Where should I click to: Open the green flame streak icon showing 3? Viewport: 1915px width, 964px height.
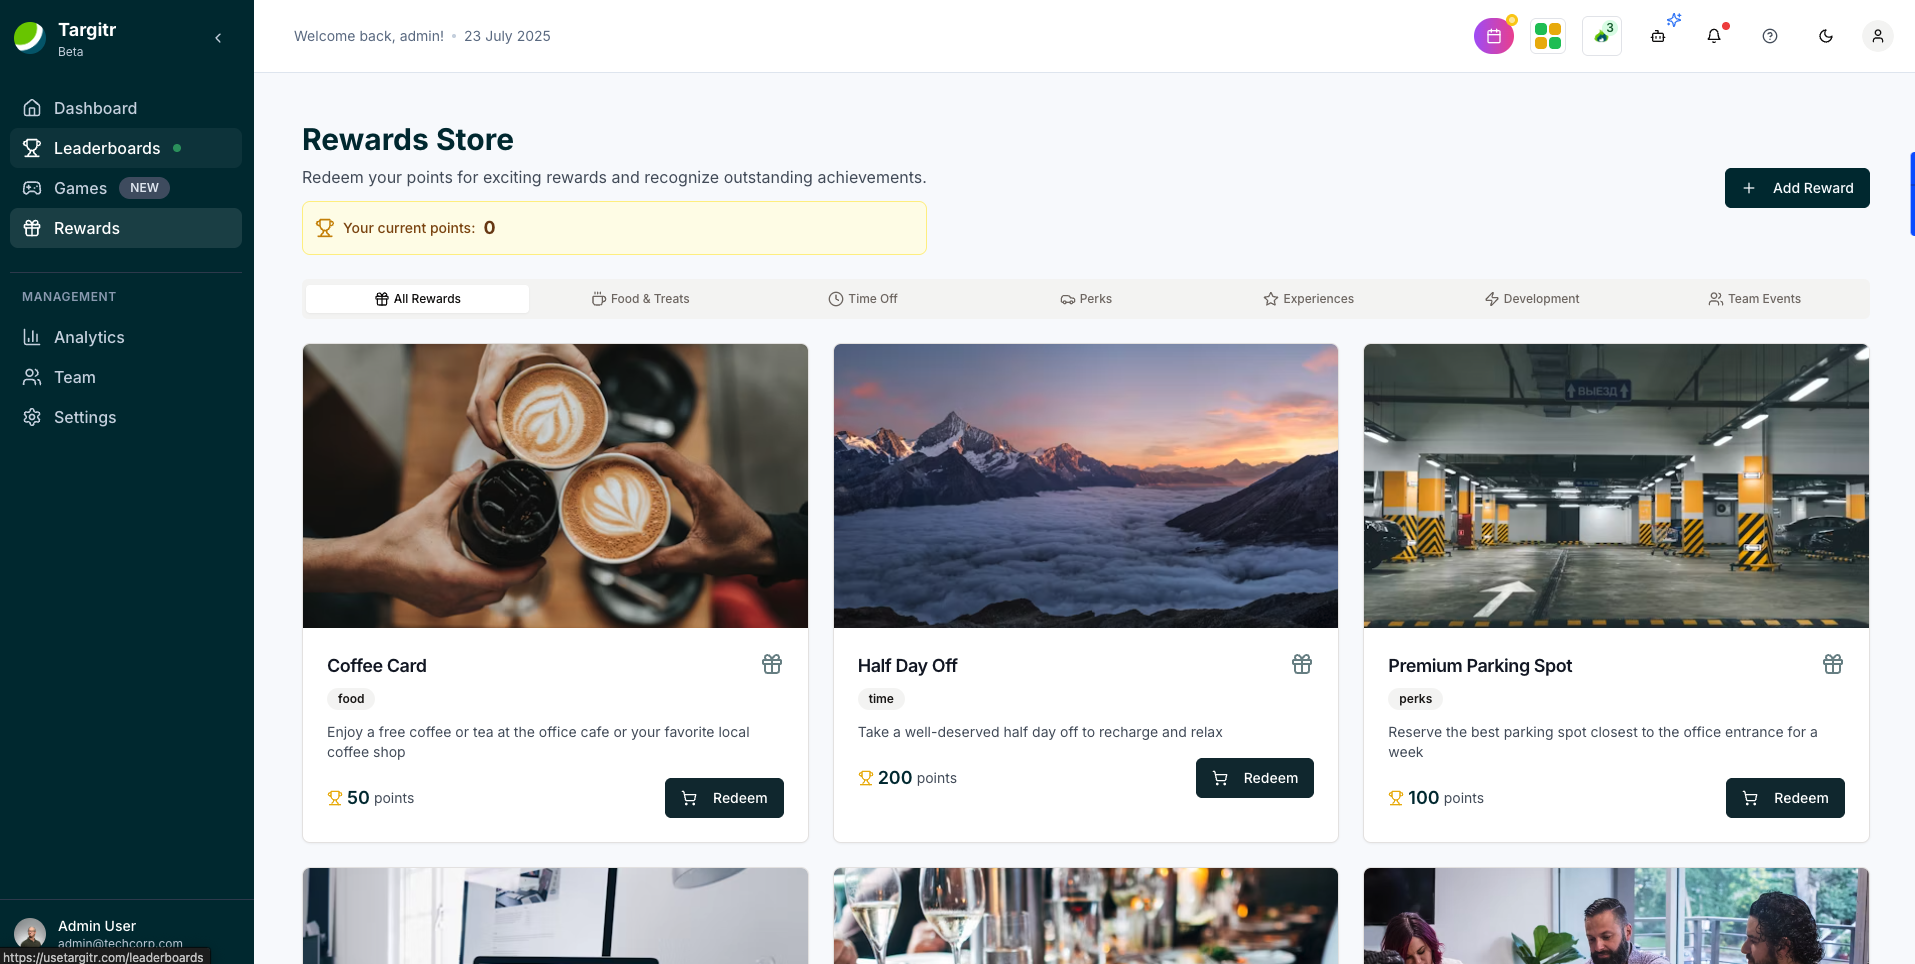1602,36
